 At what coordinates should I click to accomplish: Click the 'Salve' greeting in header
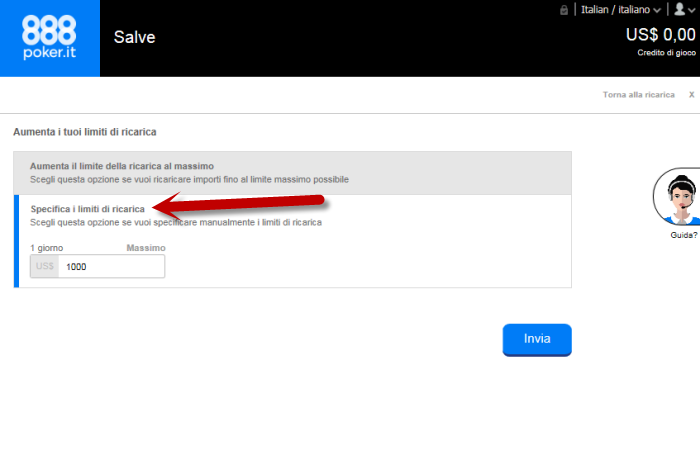pos(134,38)
